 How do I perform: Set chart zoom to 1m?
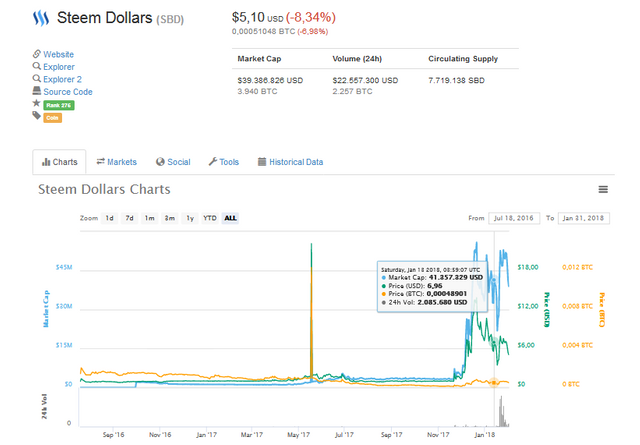[149, 218]
